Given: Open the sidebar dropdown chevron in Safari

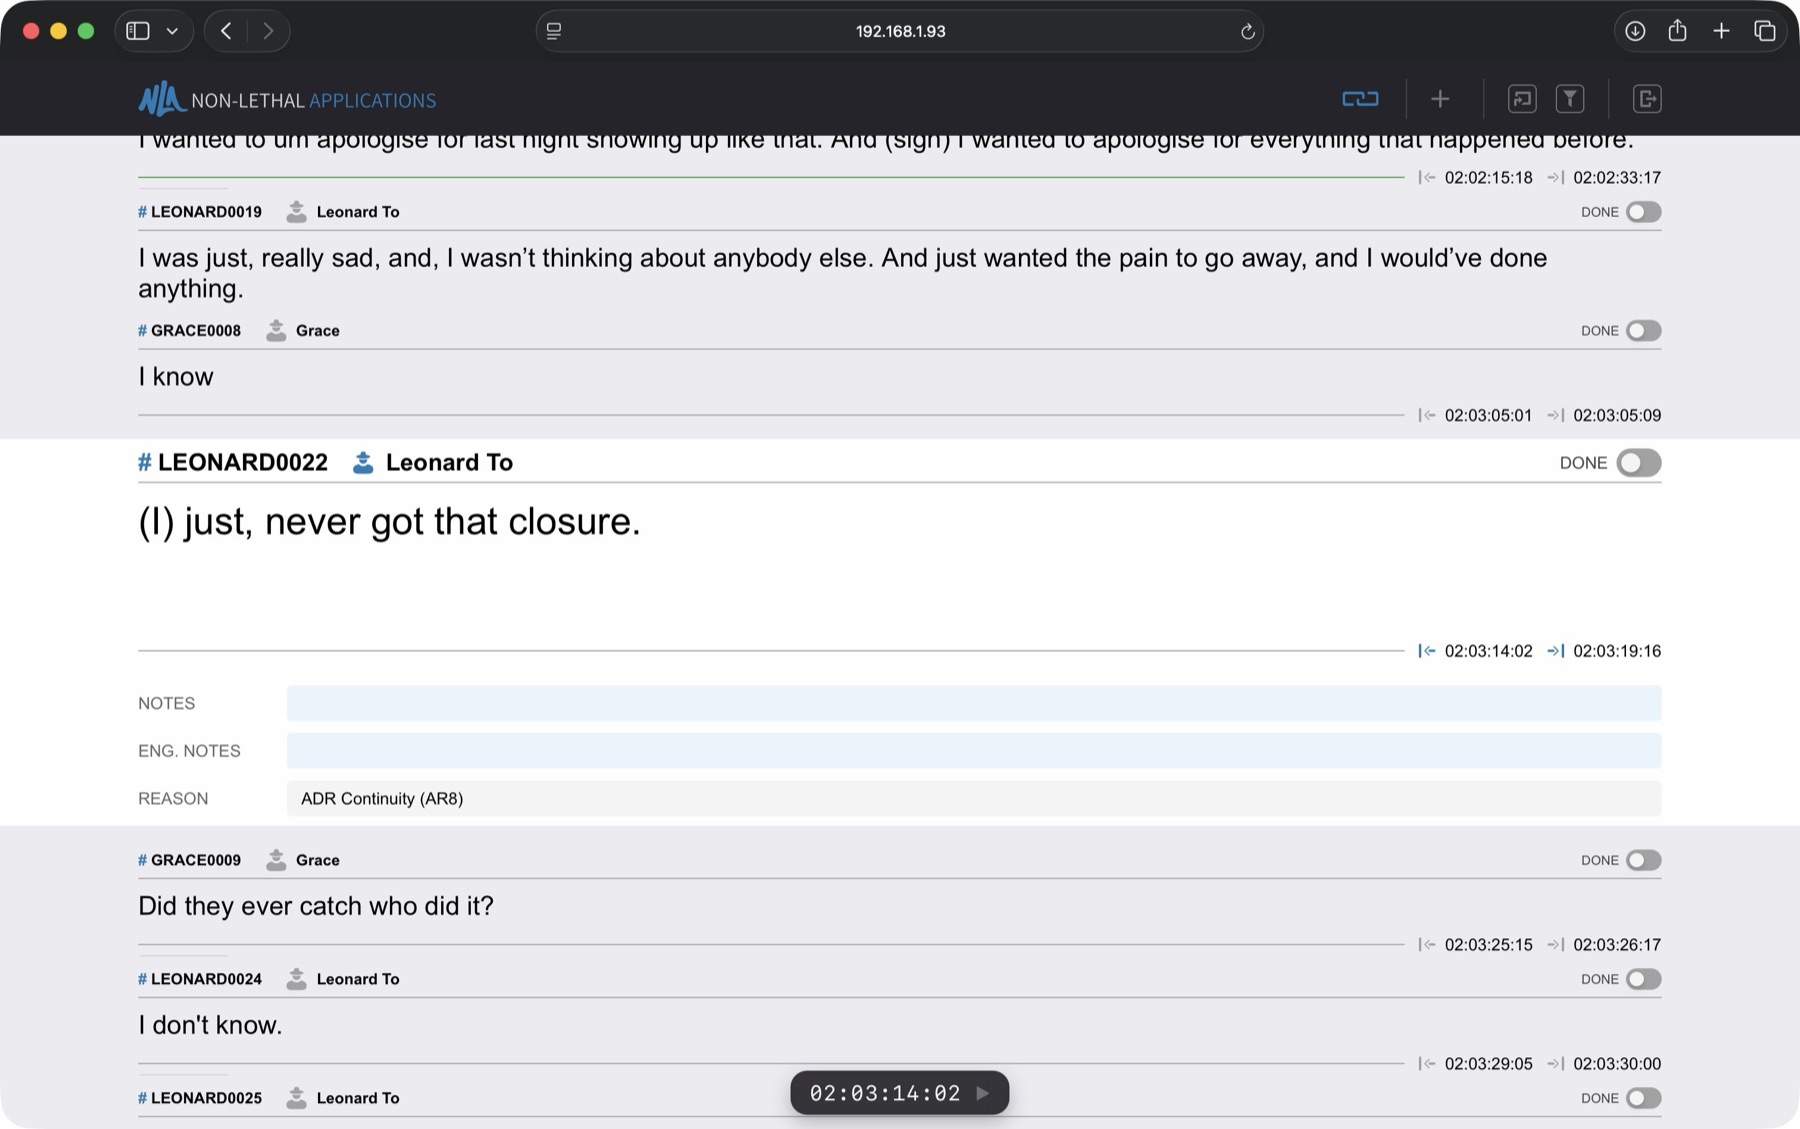Looking at the screenshot, I should pyautogui.click(x=172, y=31).
